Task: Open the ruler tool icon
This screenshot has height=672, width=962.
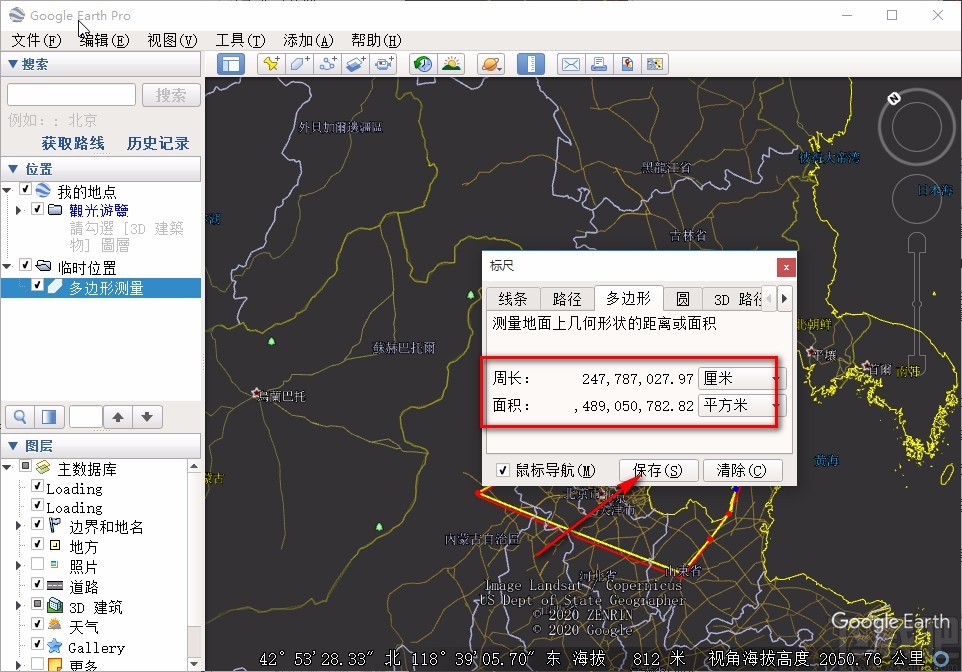Action: click(531, 64)
